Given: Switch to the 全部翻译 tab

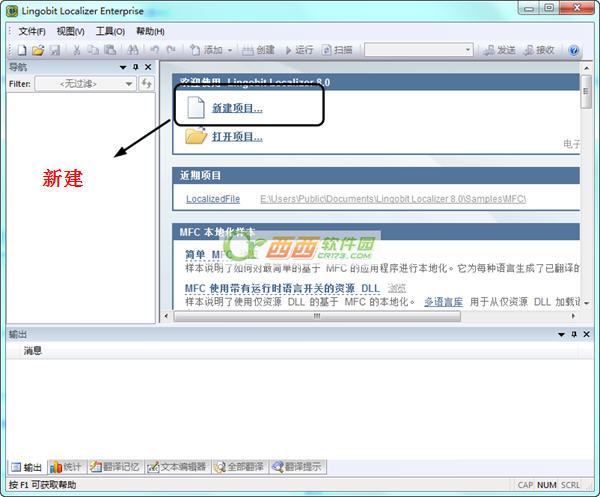Looking at the screenshot, I should pos(240,467).
